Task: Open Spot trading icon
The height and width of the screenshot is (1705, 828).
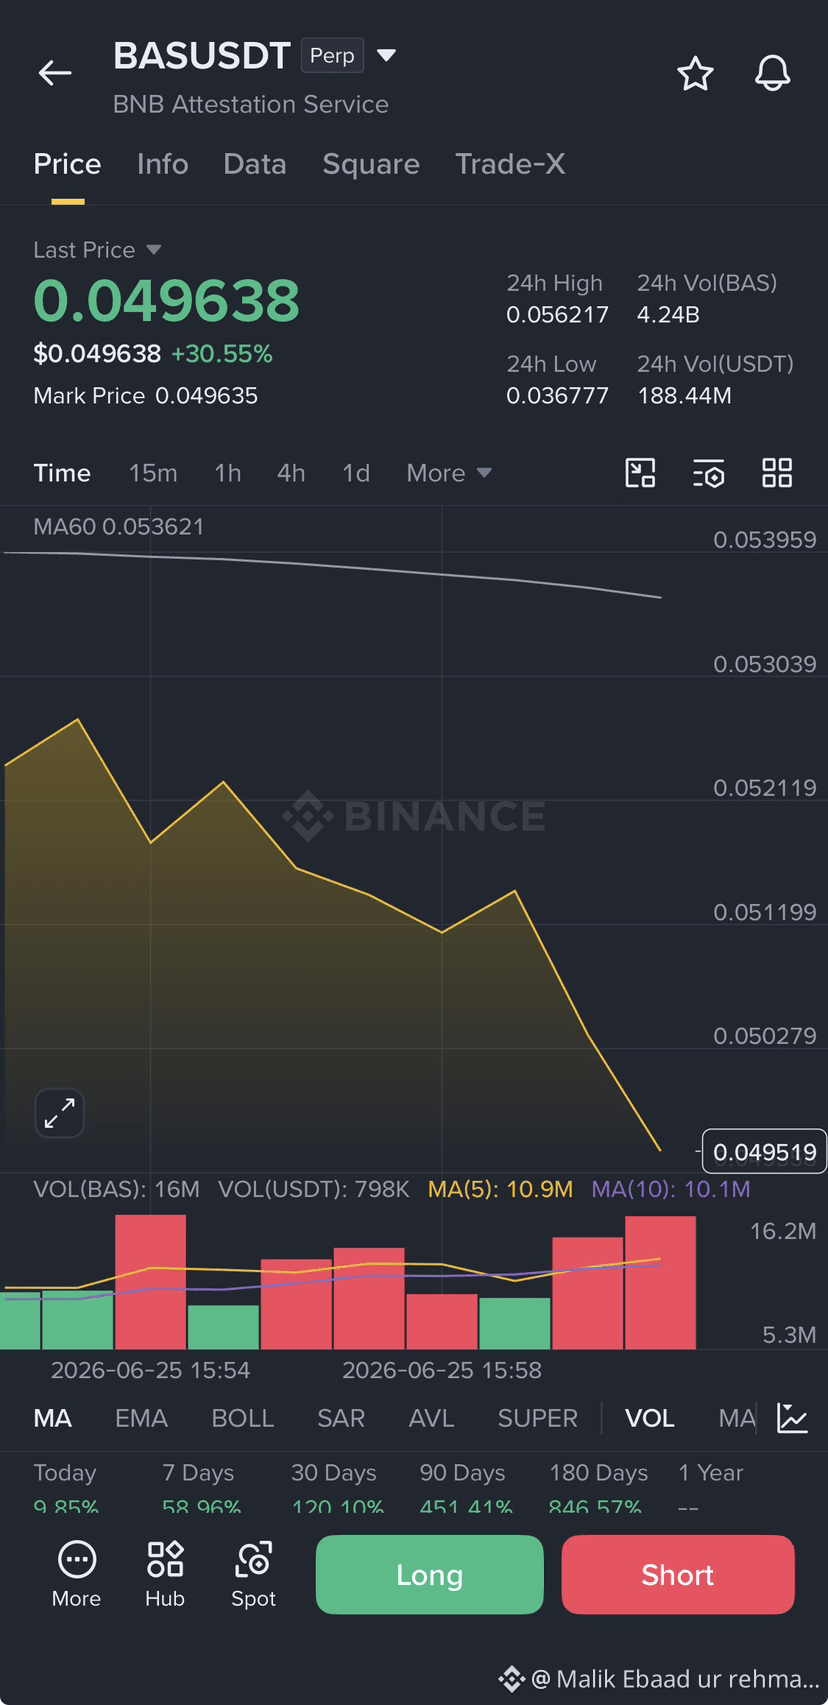Action: 253,1574
